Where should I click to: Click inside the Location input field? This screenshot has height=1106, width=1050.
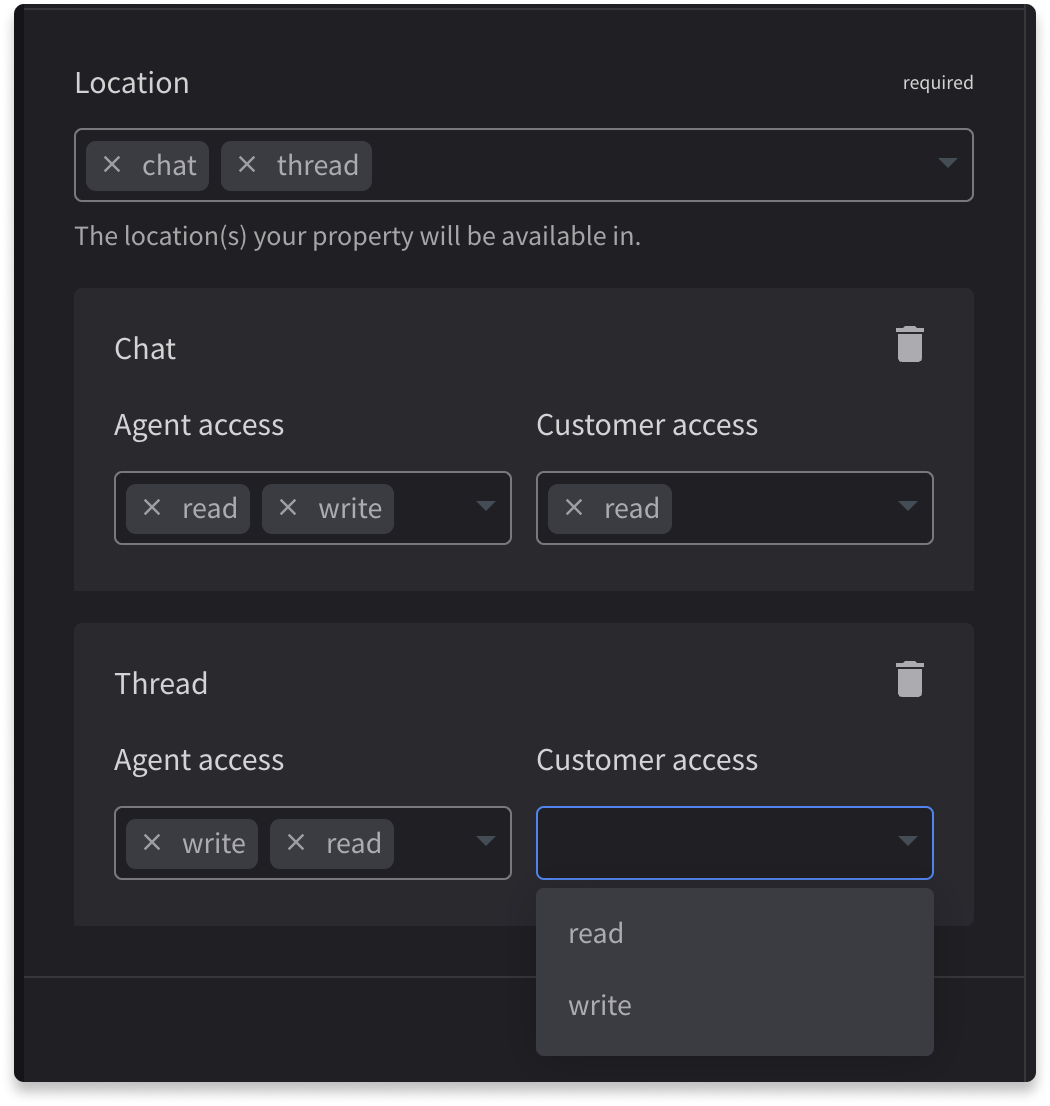pos(650,165)
